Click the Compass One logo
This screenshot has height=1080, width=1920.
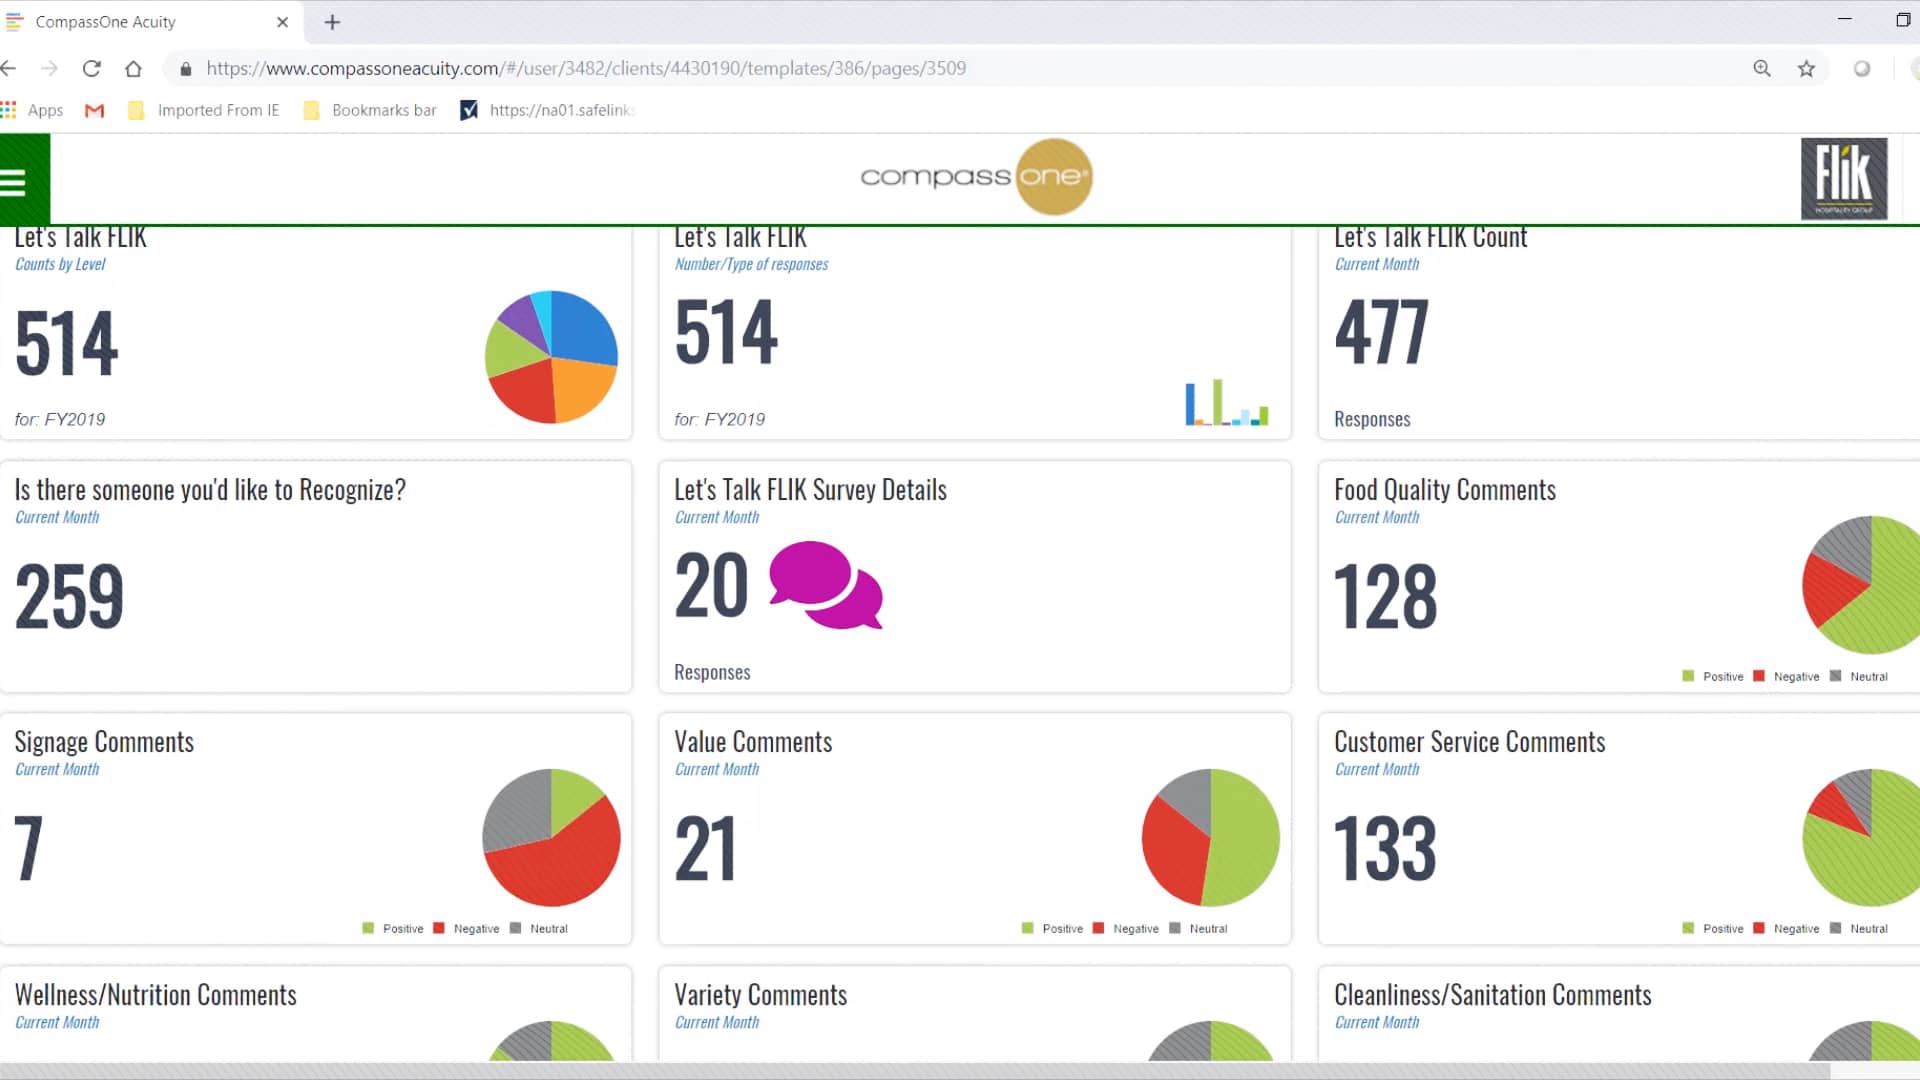[976, 177]
